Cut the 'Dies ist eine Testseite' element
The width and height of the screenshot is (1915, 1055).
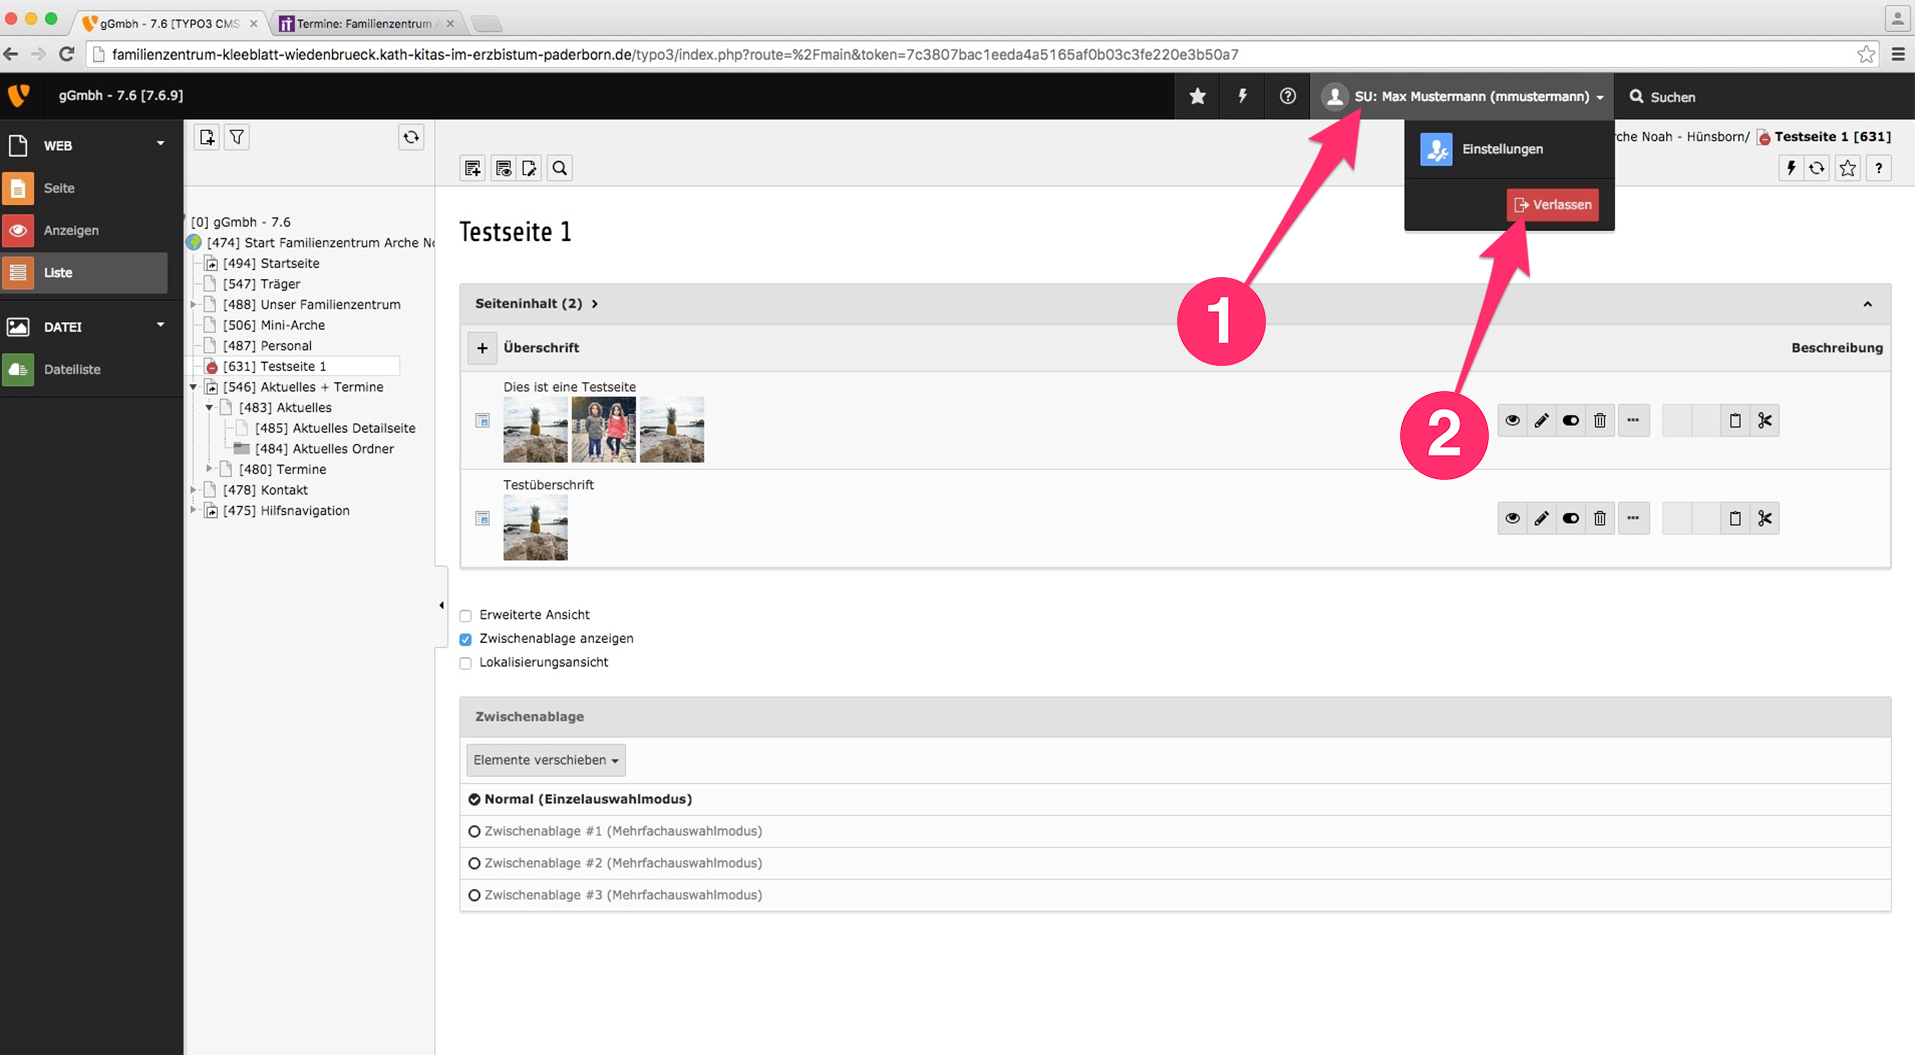pyautogui.click(x=1765, y=421)
